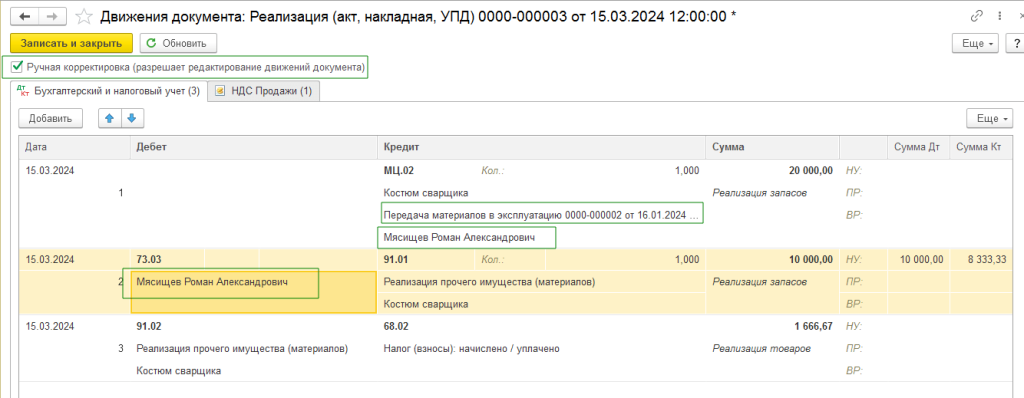Select entry row number 1

[121, 193]
